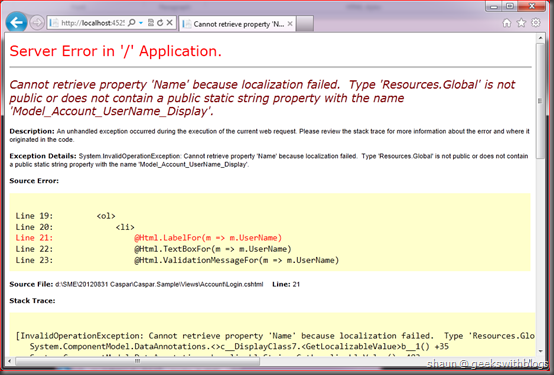Click the compatibility view icon

151,23
